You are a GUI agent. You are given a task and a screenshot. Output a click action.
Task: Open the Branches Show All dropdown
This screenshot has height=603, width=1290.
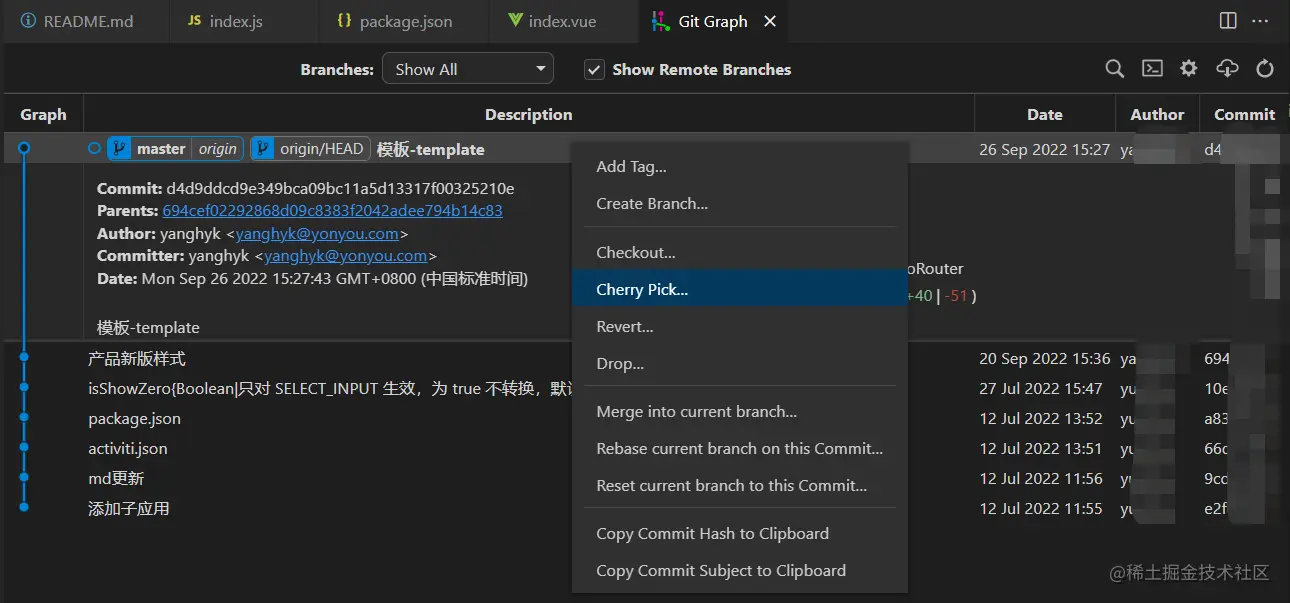[x=468, y=69]
